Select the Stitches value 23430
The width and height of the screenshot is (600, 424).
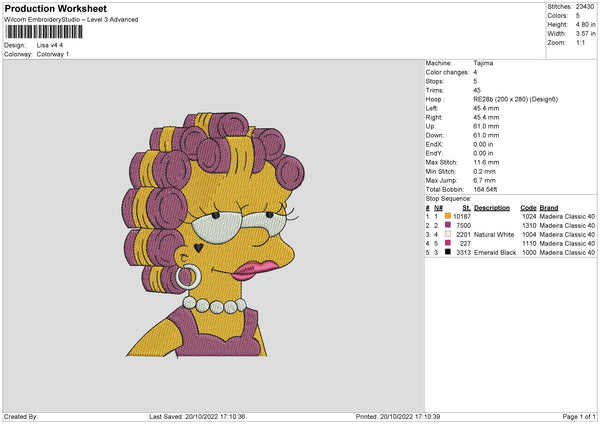pos(585,7)
